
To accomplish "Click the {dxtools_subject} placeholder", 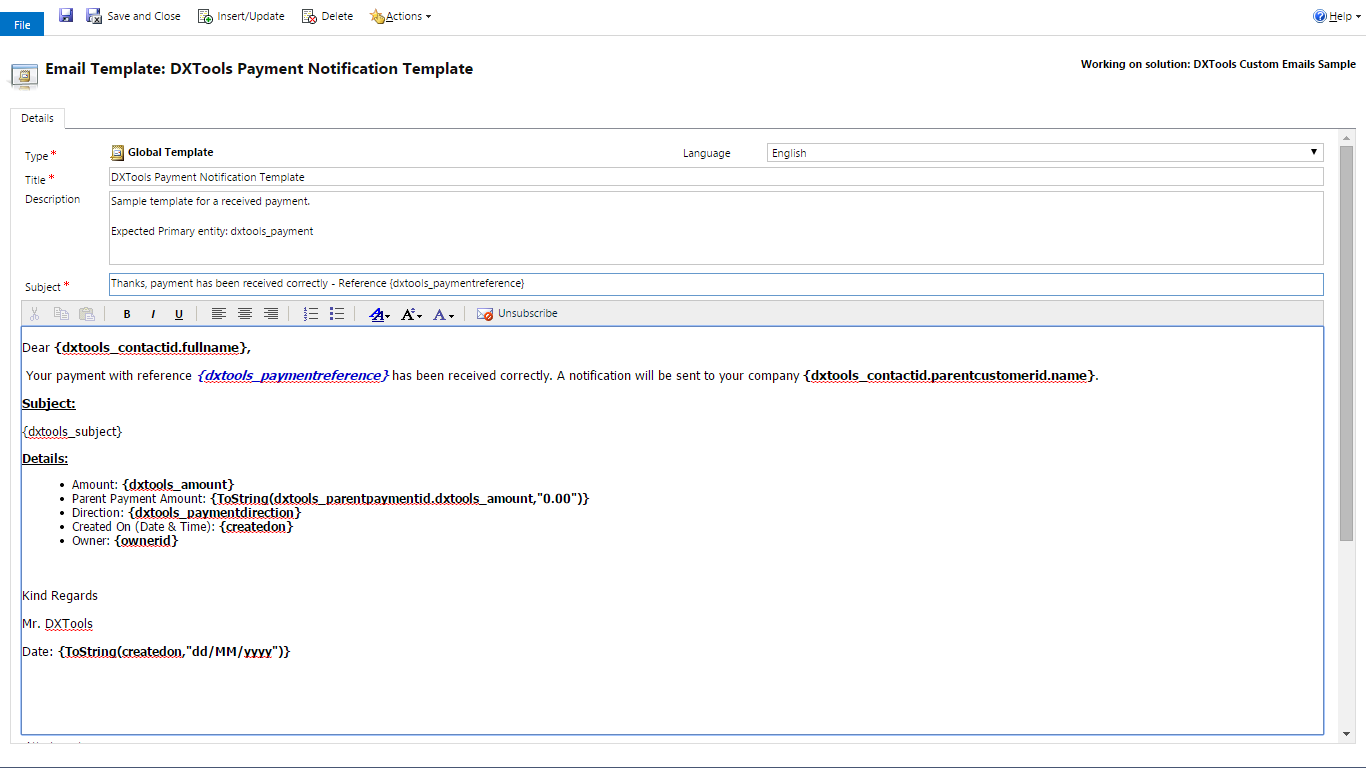I will point(72,432).
